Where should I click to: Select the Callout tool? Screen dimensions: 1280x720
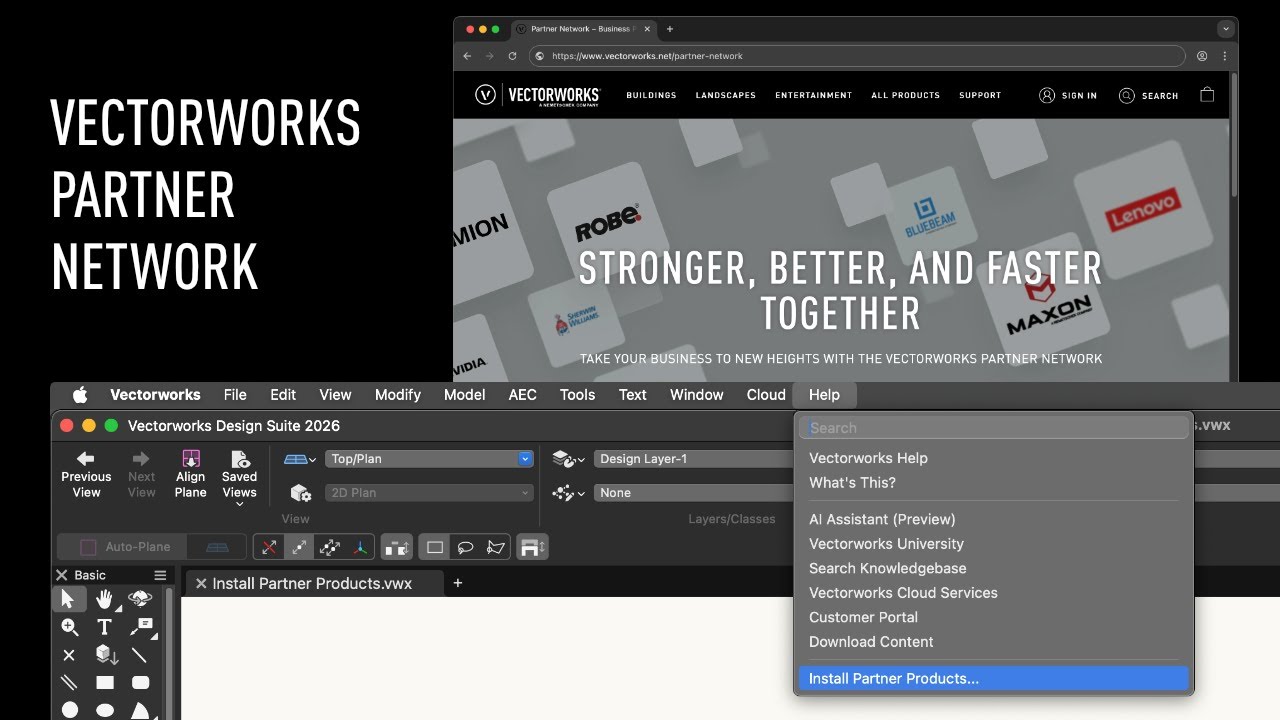coord(141,627)
